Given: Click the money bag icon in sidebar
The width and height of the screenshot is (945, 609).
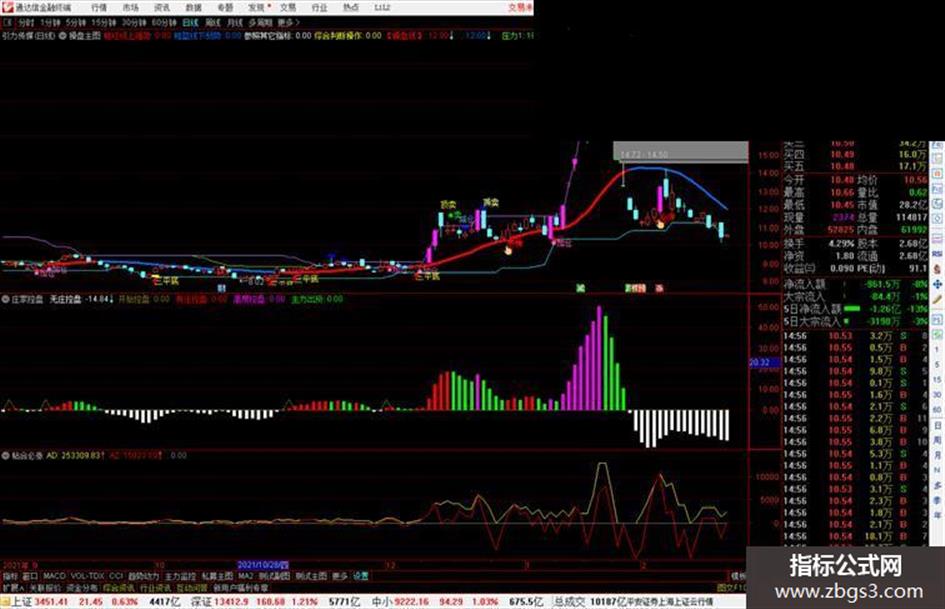Looking at the screenshot, I should click(937, 268).
